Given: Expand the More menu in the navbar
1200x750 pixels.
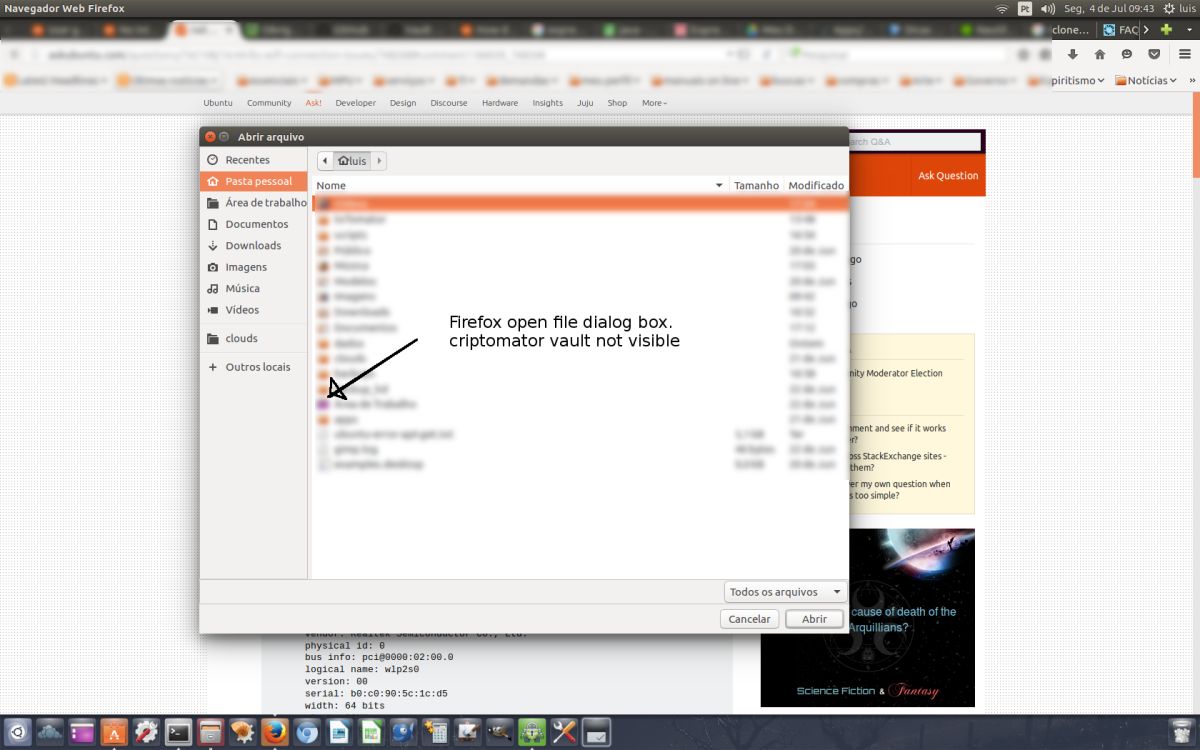Looking at the screenshot, I should [x=654, y=103].
